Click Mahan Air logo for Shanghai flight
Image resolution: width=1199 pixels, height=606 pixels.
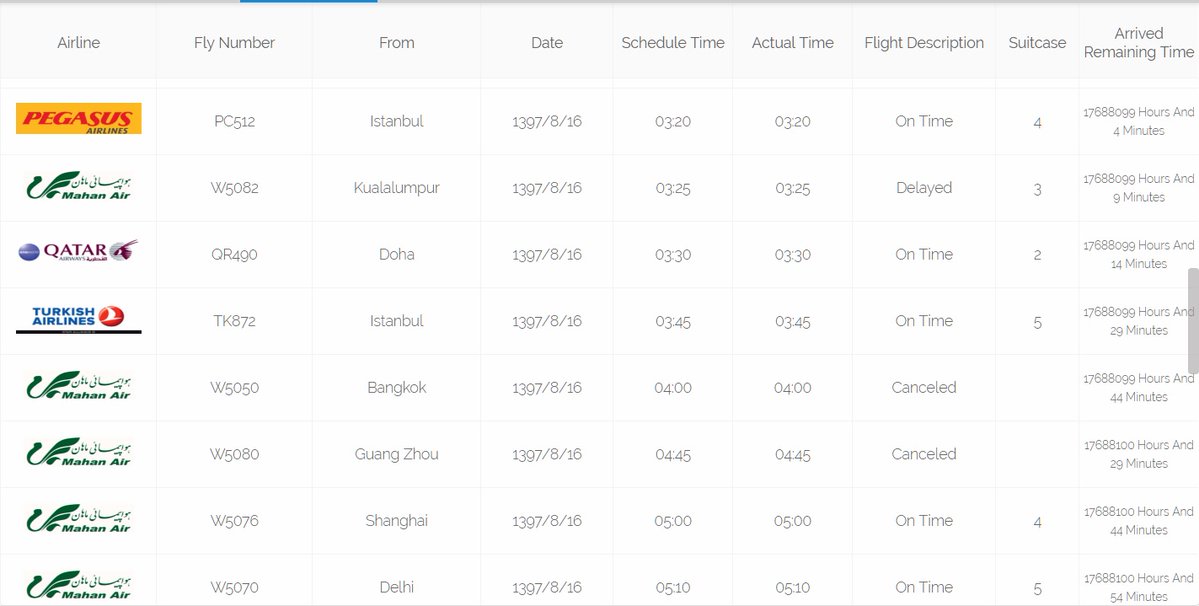click(79, 519)
